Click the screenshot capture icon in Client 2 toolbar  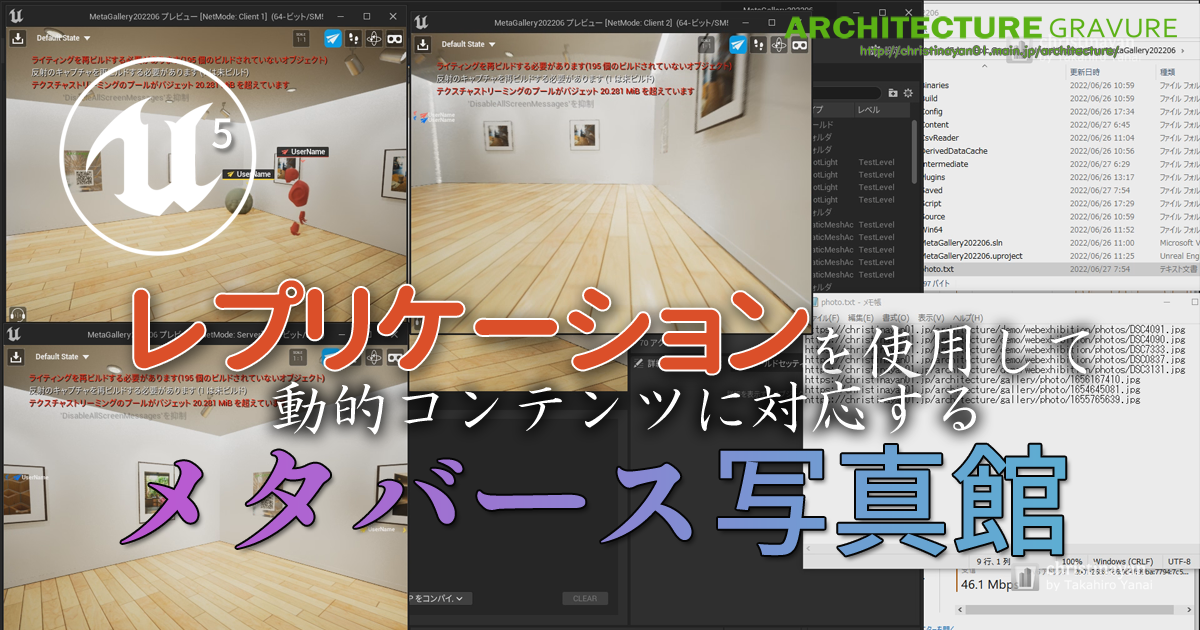point(425,44)
